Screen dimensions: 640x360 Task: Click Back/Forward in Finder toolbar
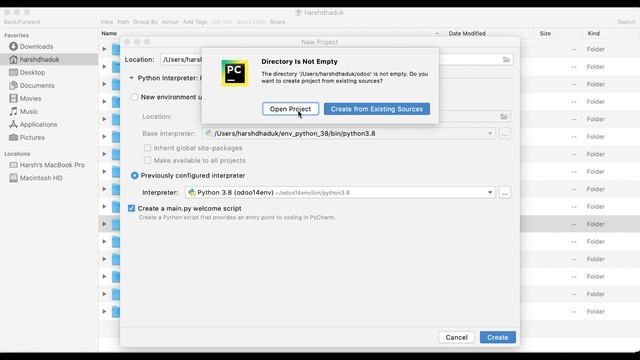(22, 22)
